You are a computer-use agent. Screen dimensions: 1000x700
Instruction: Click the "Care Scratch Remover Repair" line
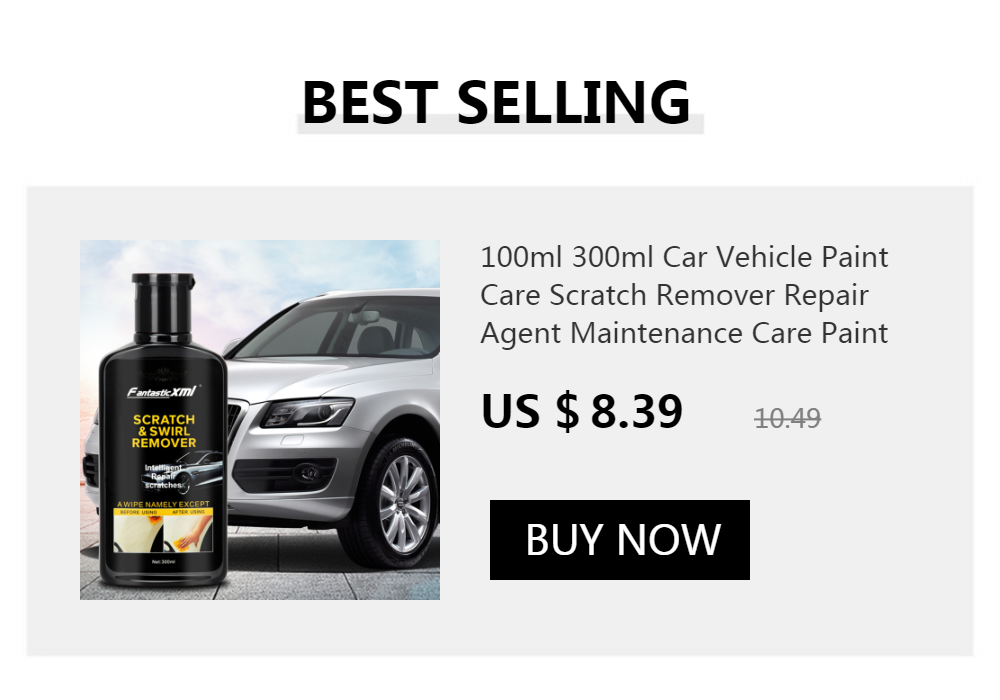[x=674, y=295]
